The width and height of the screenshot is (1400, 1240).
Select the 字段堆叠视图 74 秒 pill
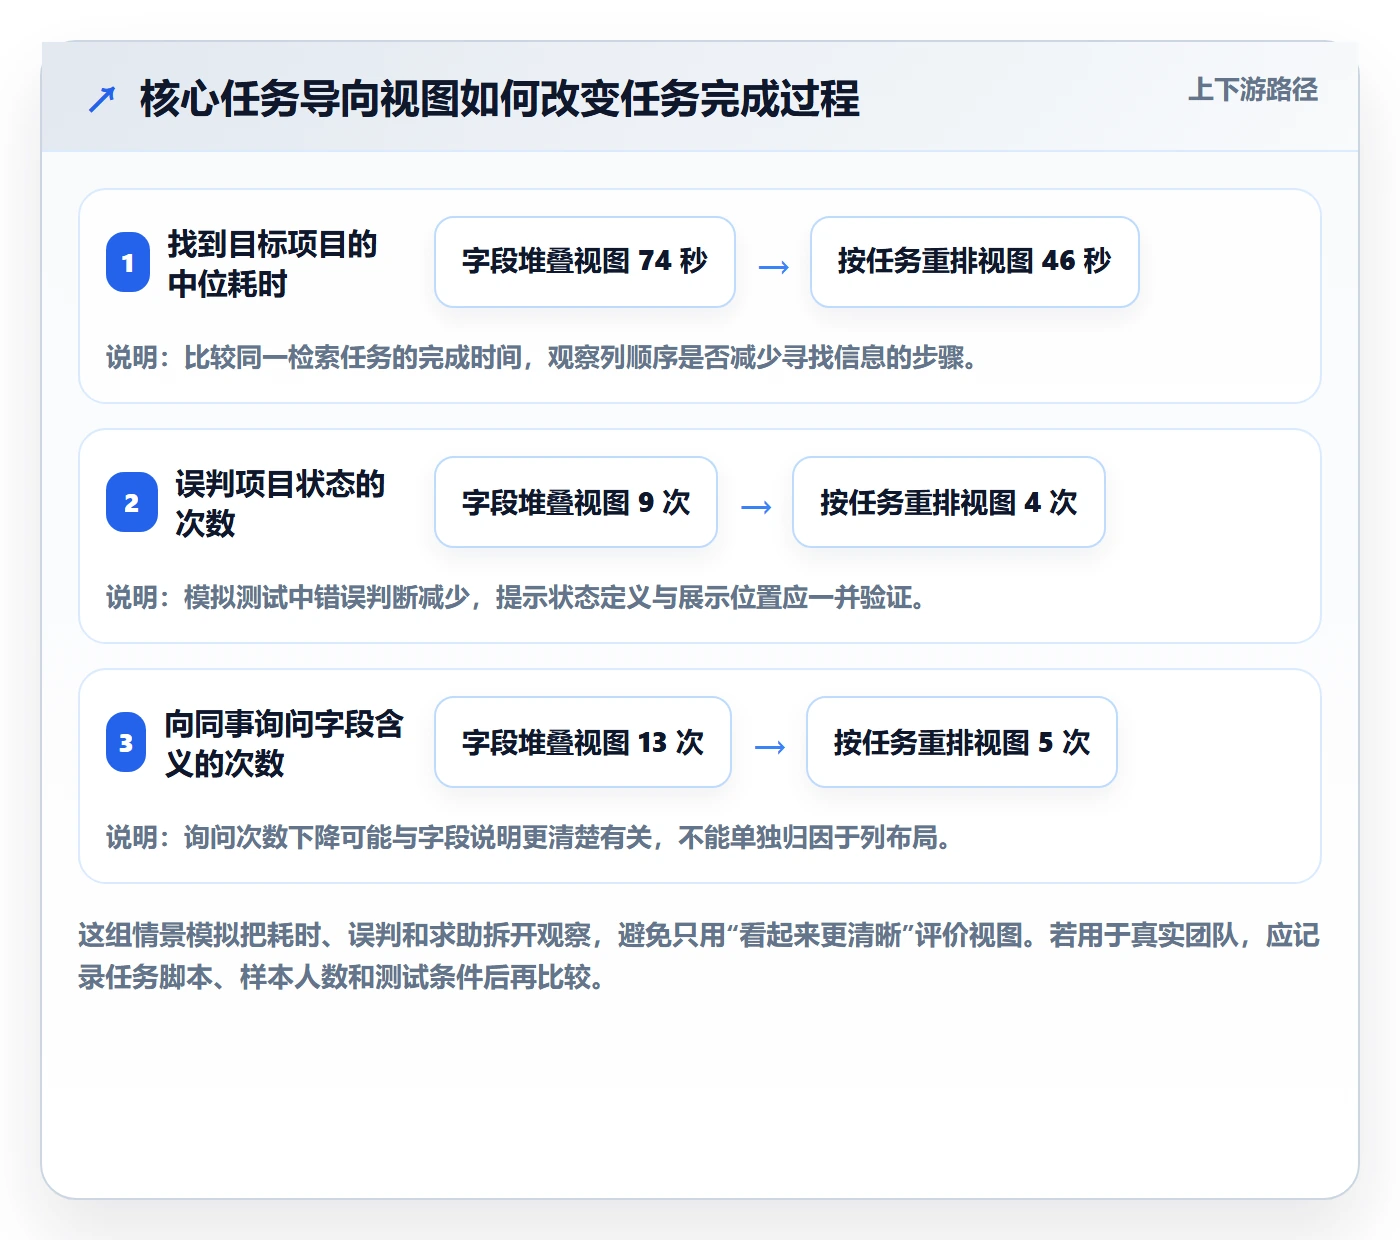coord(585,262)
